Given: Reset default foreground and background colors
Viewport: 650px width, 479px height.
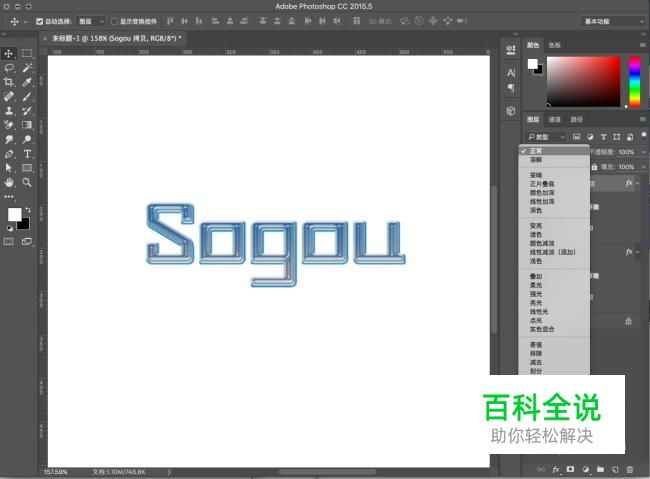Looking at the screenshot, I should tap(10, 228).
